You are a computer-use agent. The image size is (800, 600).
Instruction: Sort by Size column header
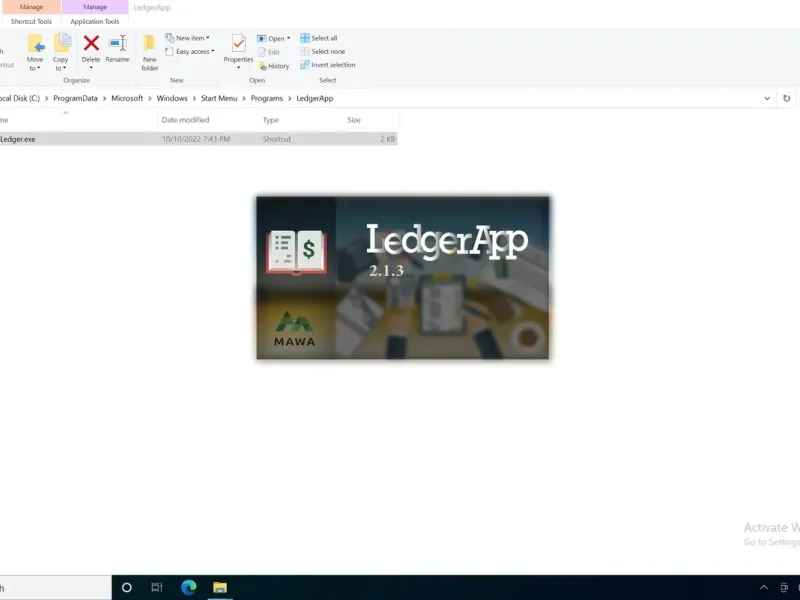coord(354,120)
